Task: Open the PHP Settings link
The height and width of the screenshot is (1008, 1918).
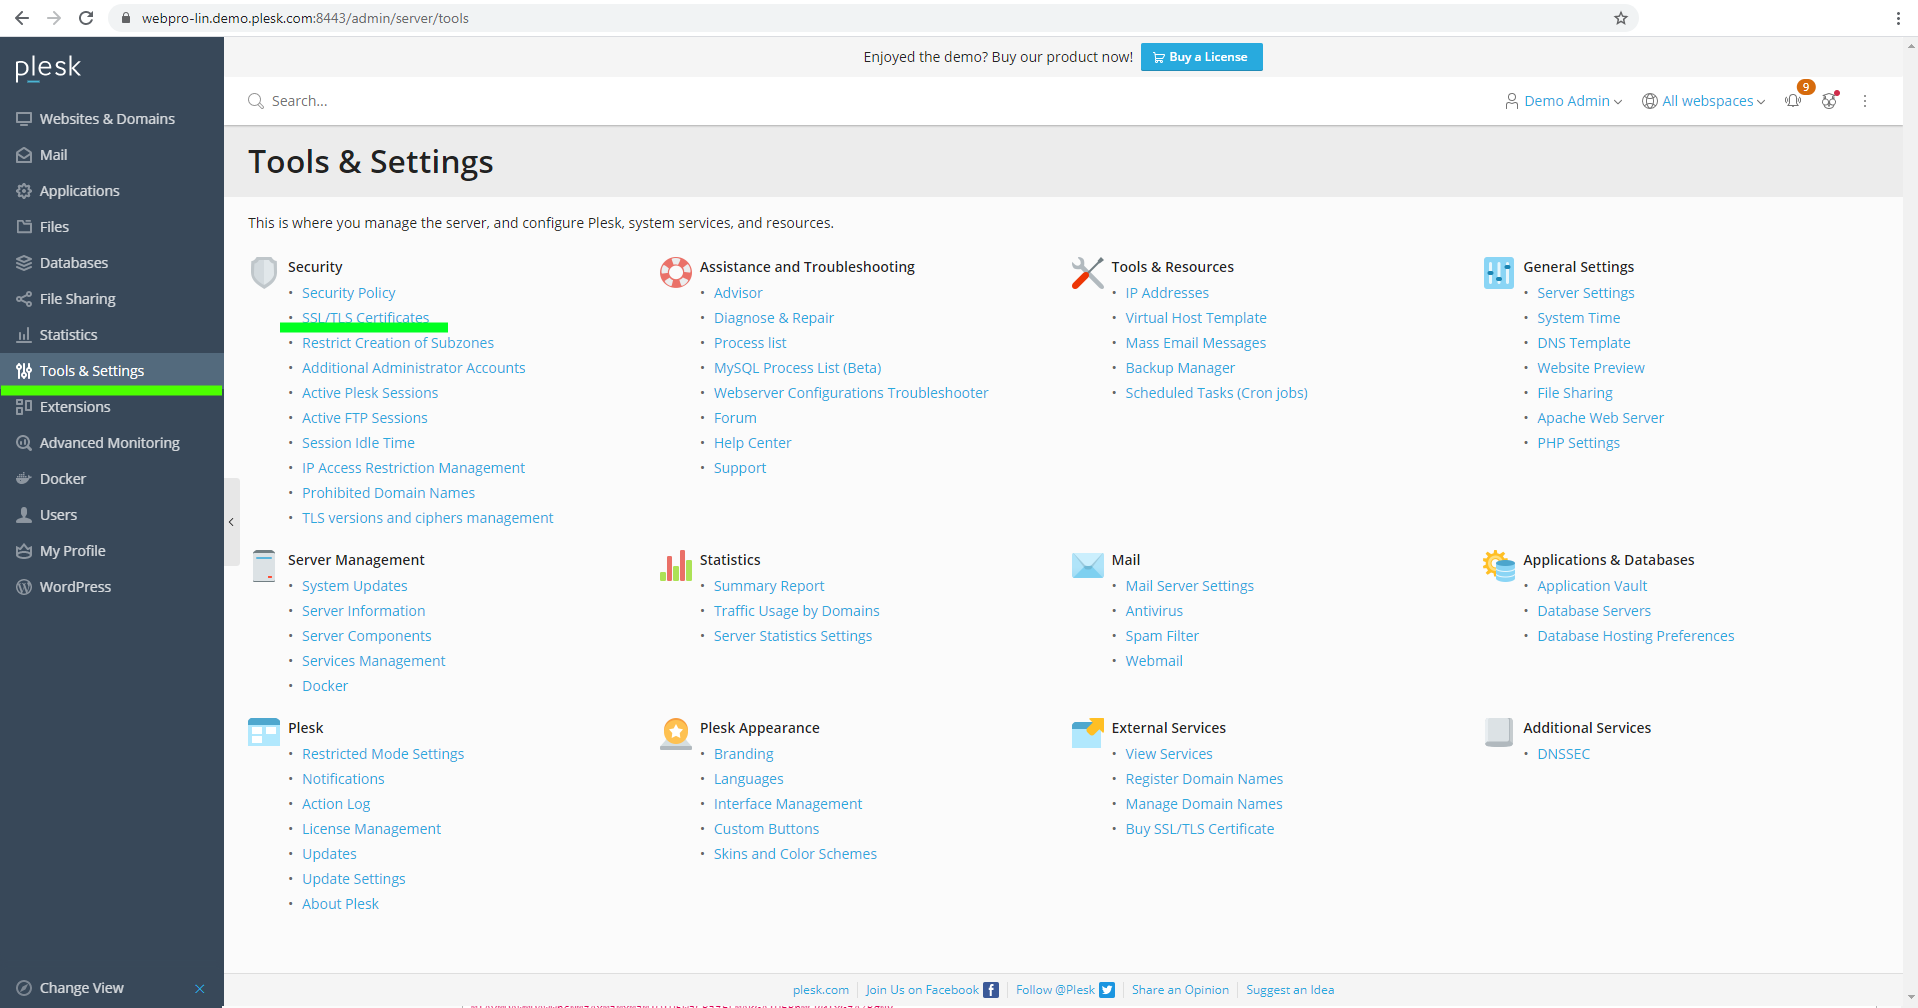Action: point(1579,443)
